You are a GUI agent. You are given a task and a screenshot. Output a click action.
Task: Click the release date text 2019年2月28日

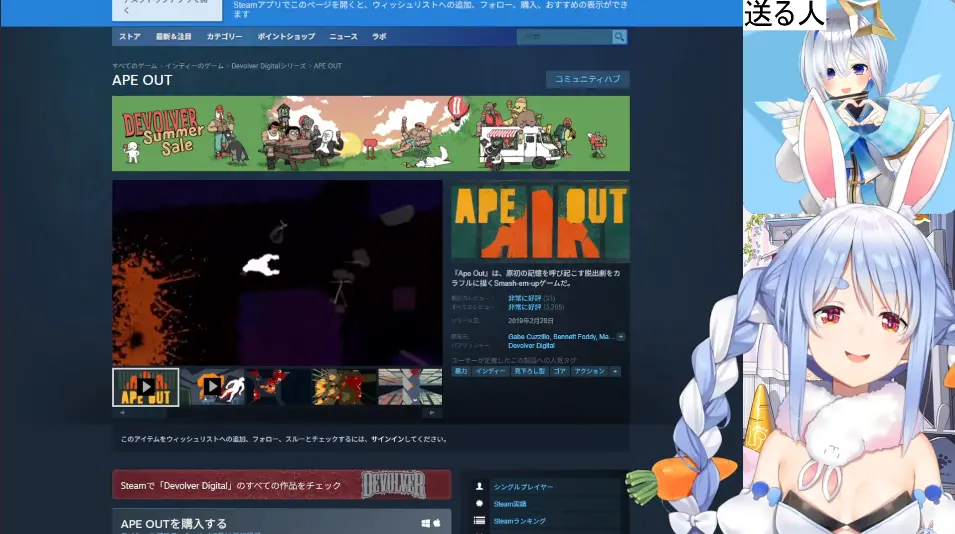(x=530, y=321)
